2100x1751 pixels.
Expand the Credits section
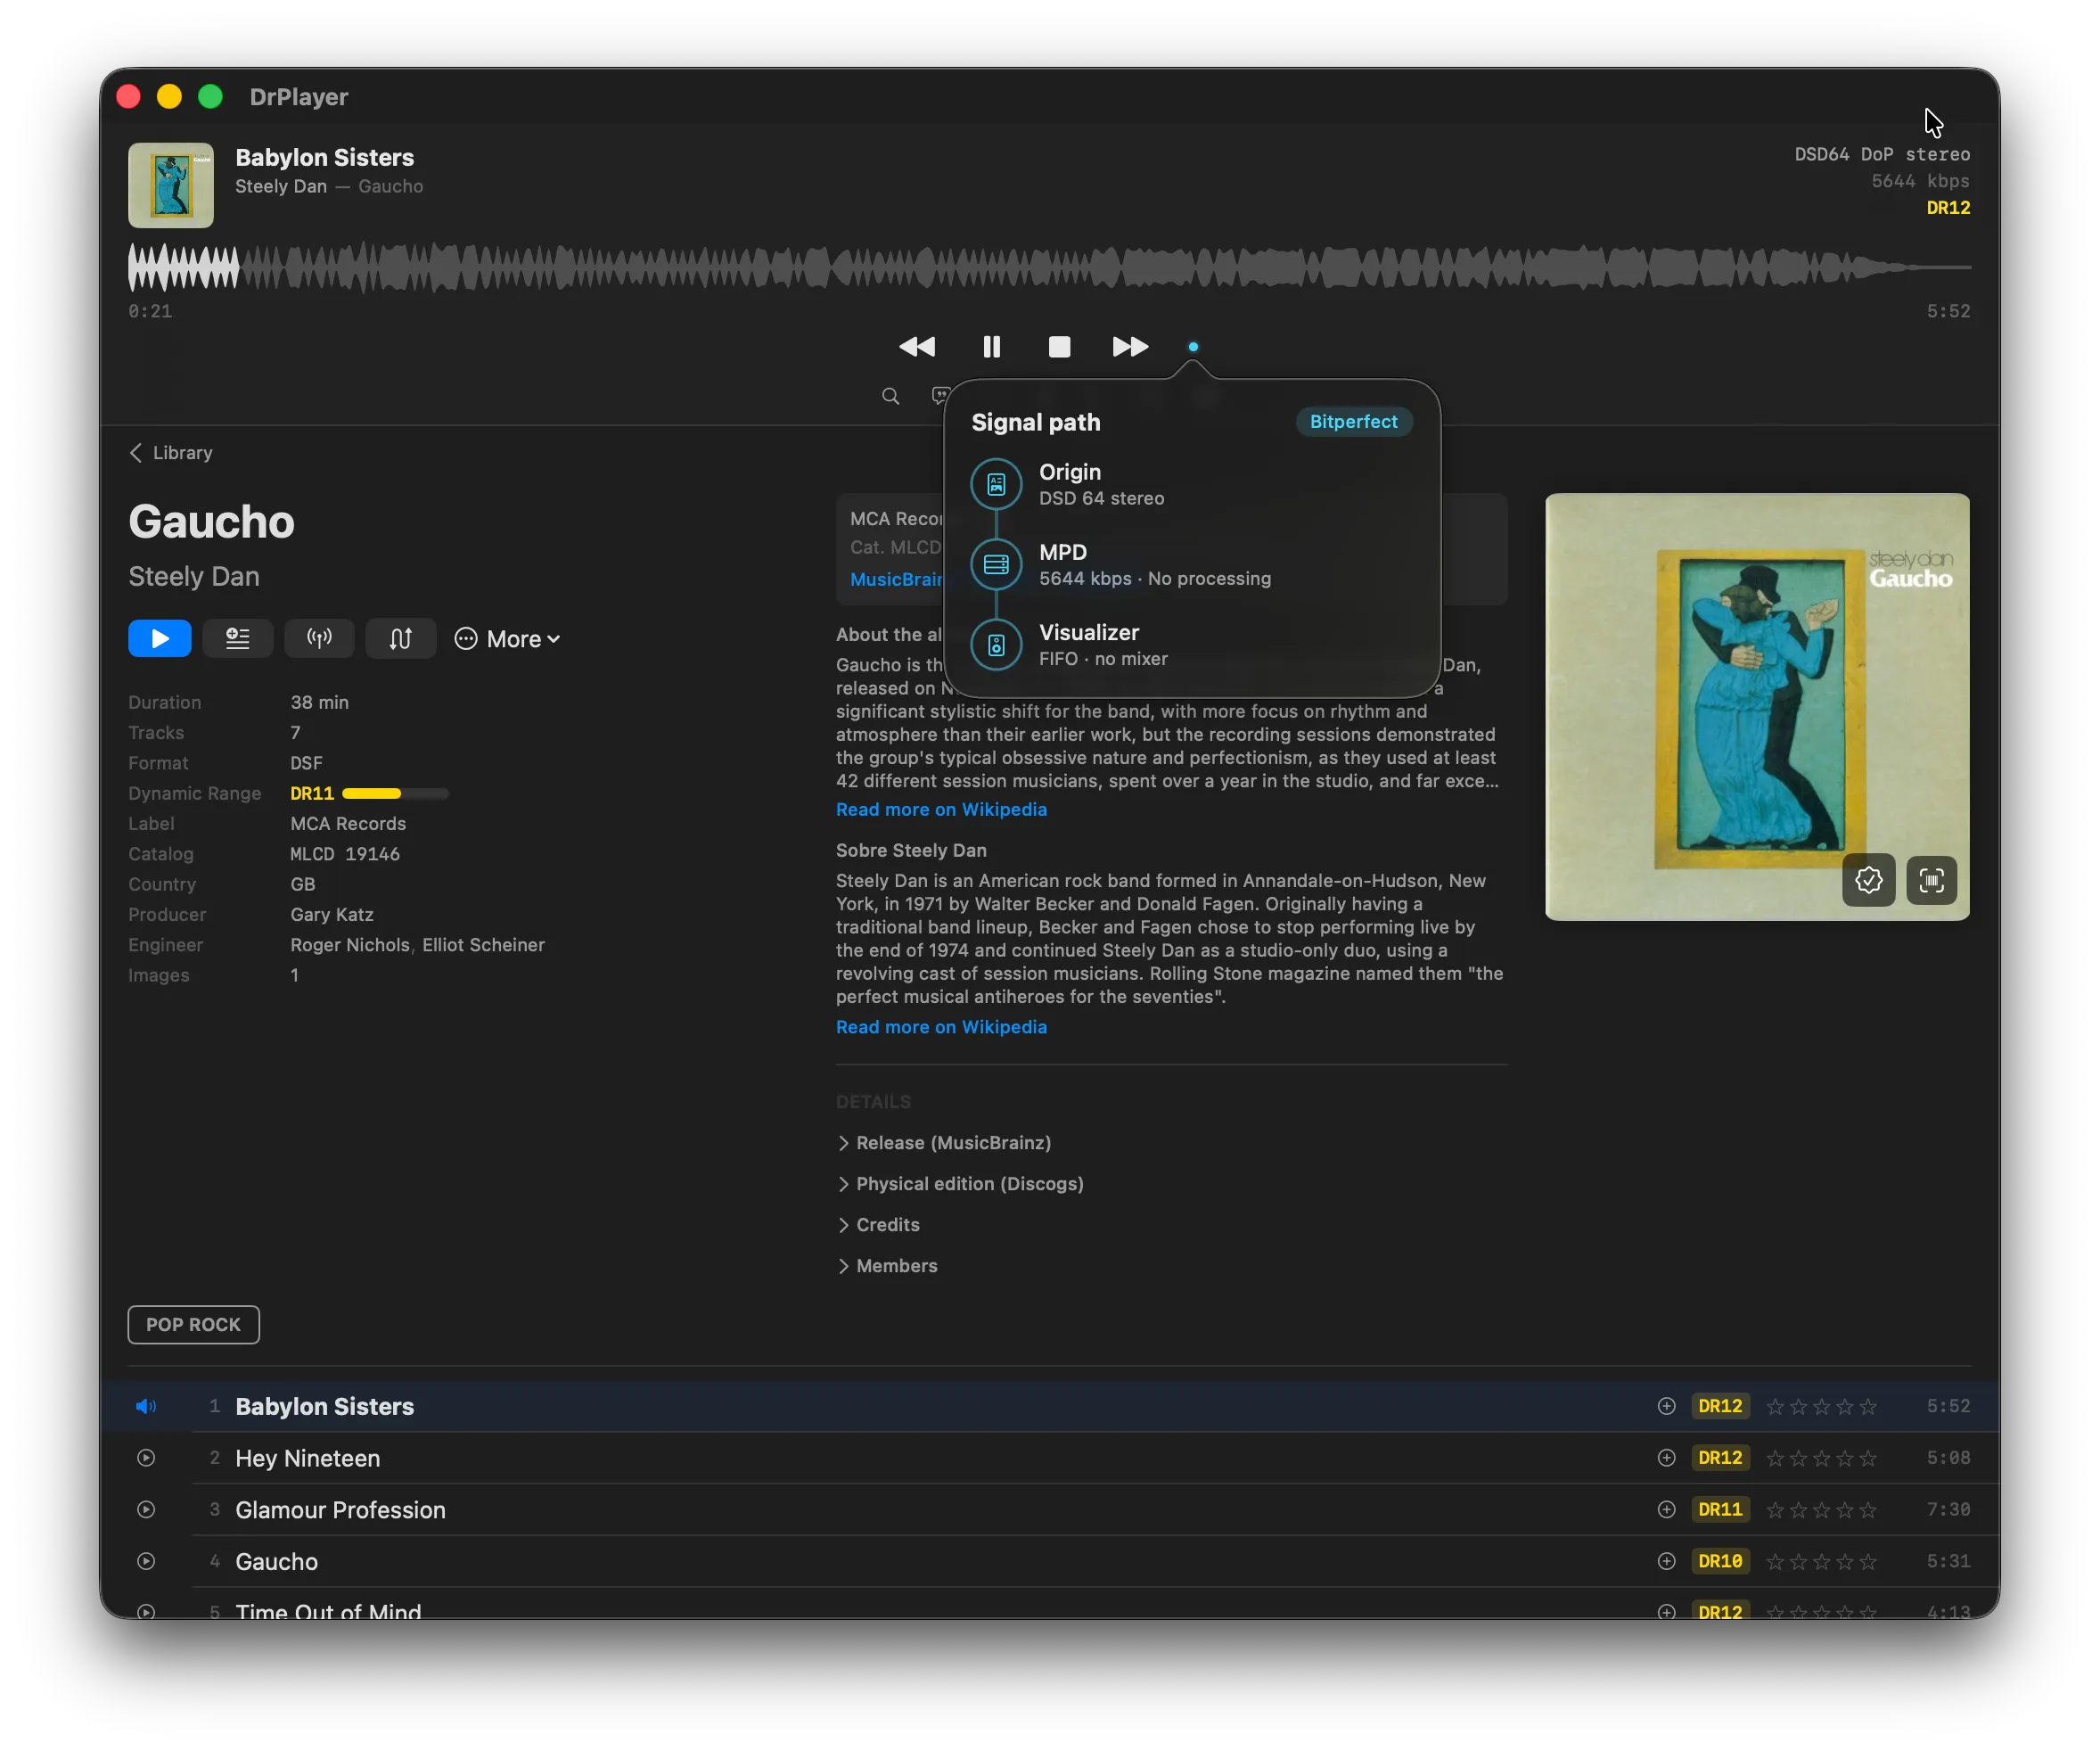click(878, 1224)
